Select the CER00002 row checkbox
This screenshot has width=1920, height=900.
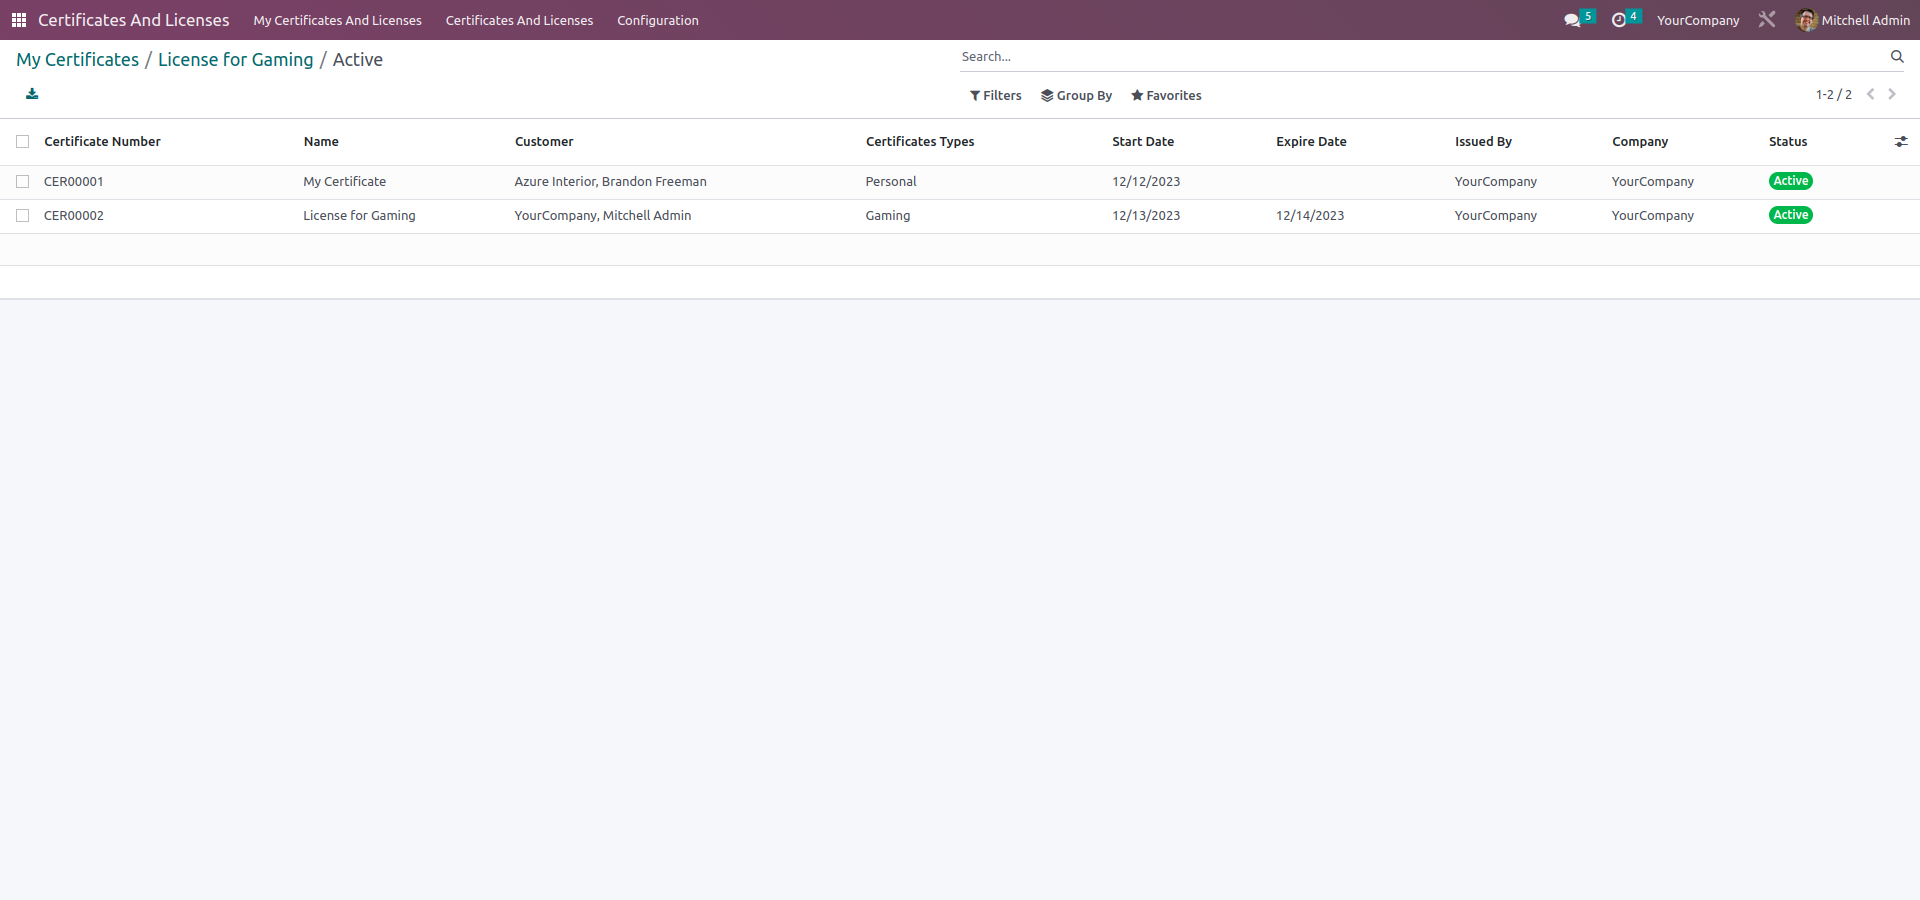[23, 216]
